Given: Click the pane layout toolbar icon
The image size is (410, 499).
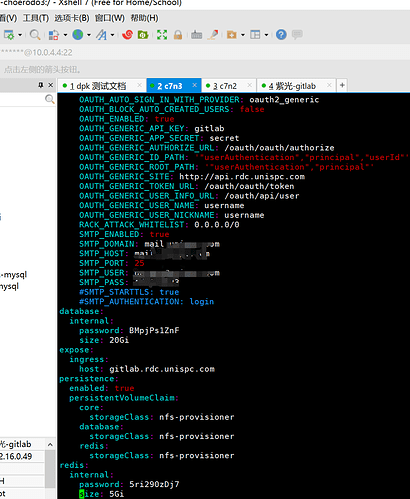Looking at the screenshot, I should pos(255,35).
